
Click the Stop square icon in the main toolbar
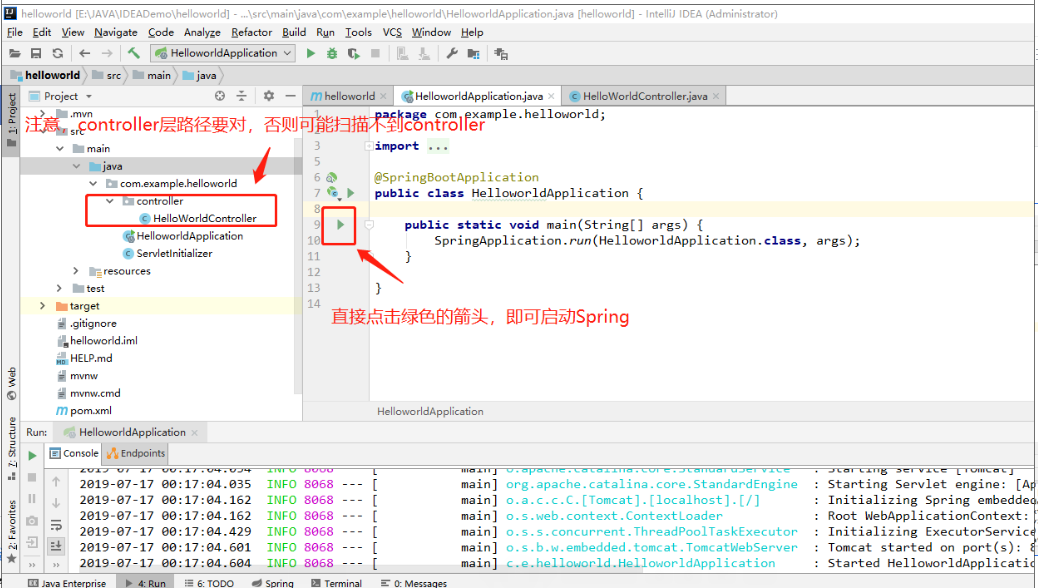click(375, 54)
